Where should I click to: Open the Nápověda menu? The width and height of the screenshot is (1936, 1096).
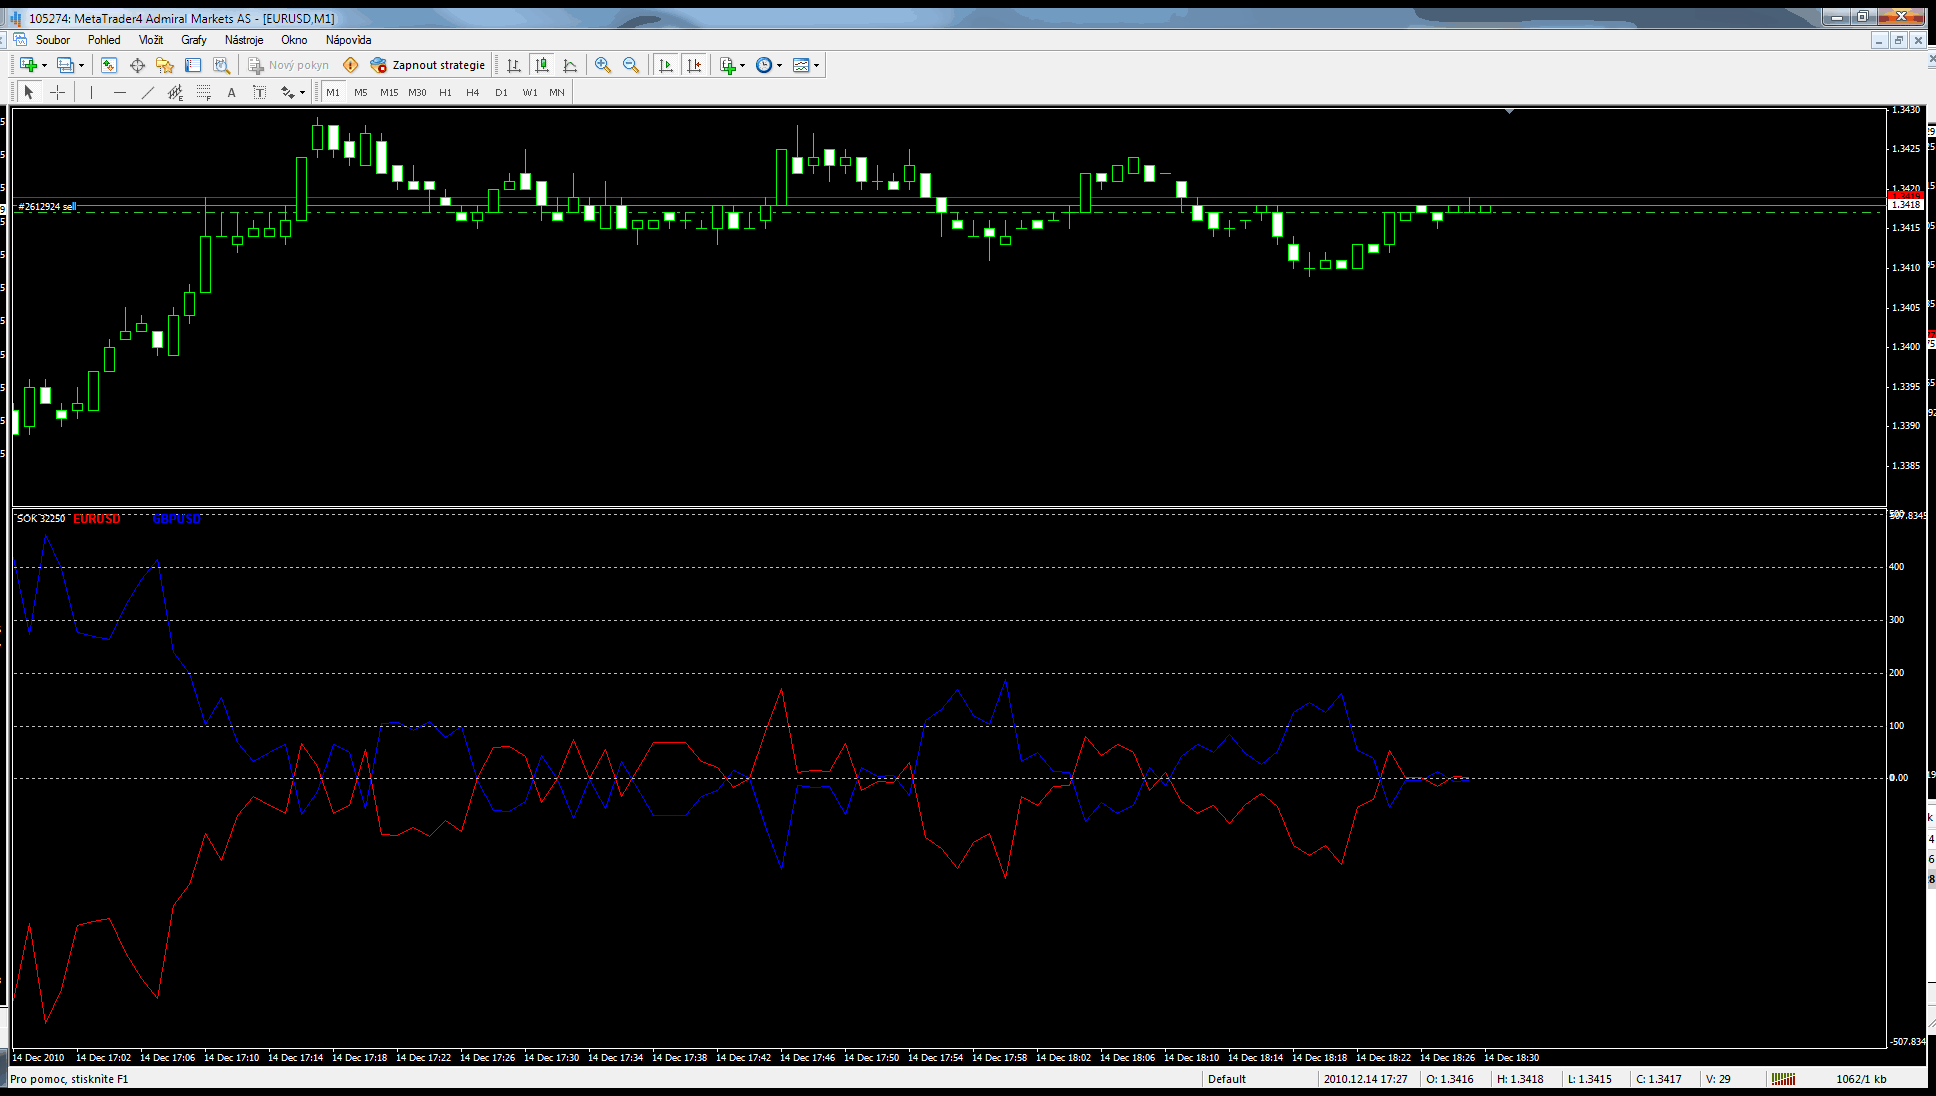coord(348,40)
